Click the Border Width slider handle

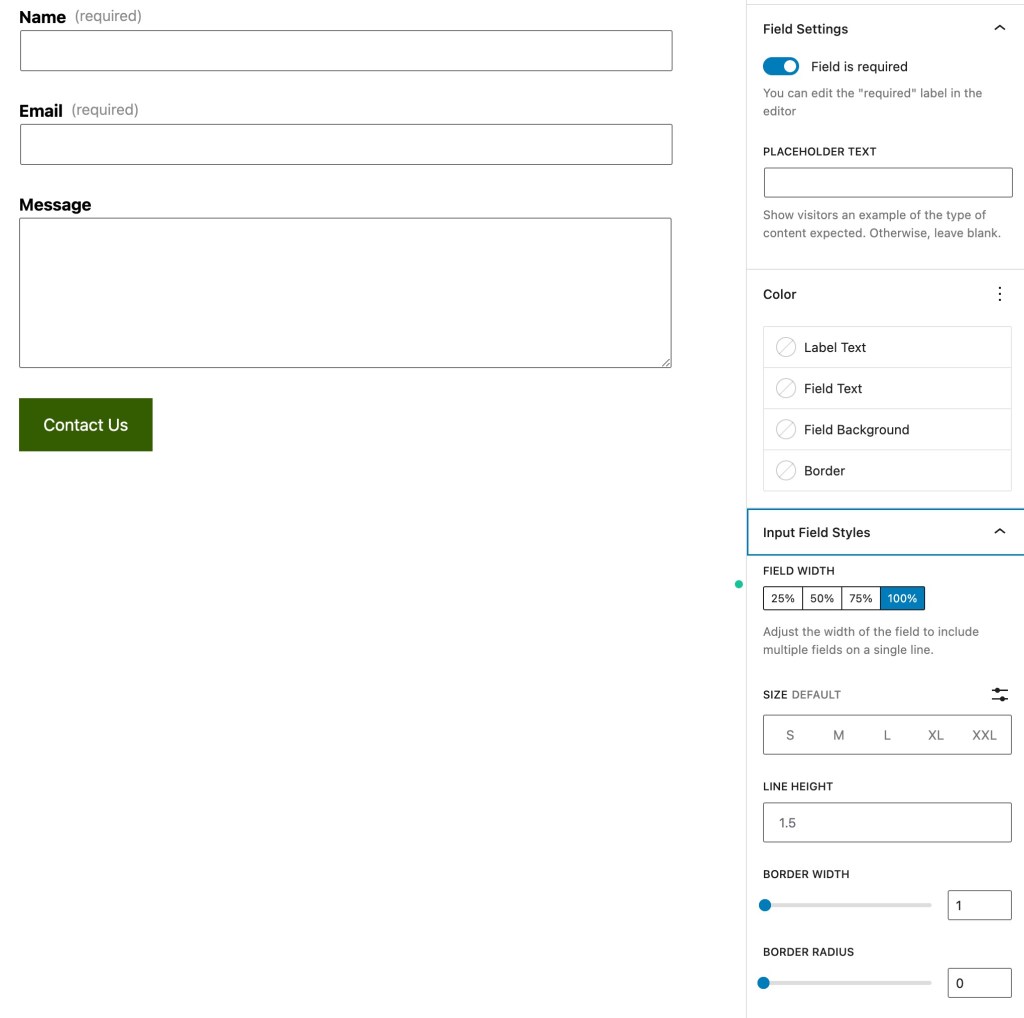click(x=765, y=905)
